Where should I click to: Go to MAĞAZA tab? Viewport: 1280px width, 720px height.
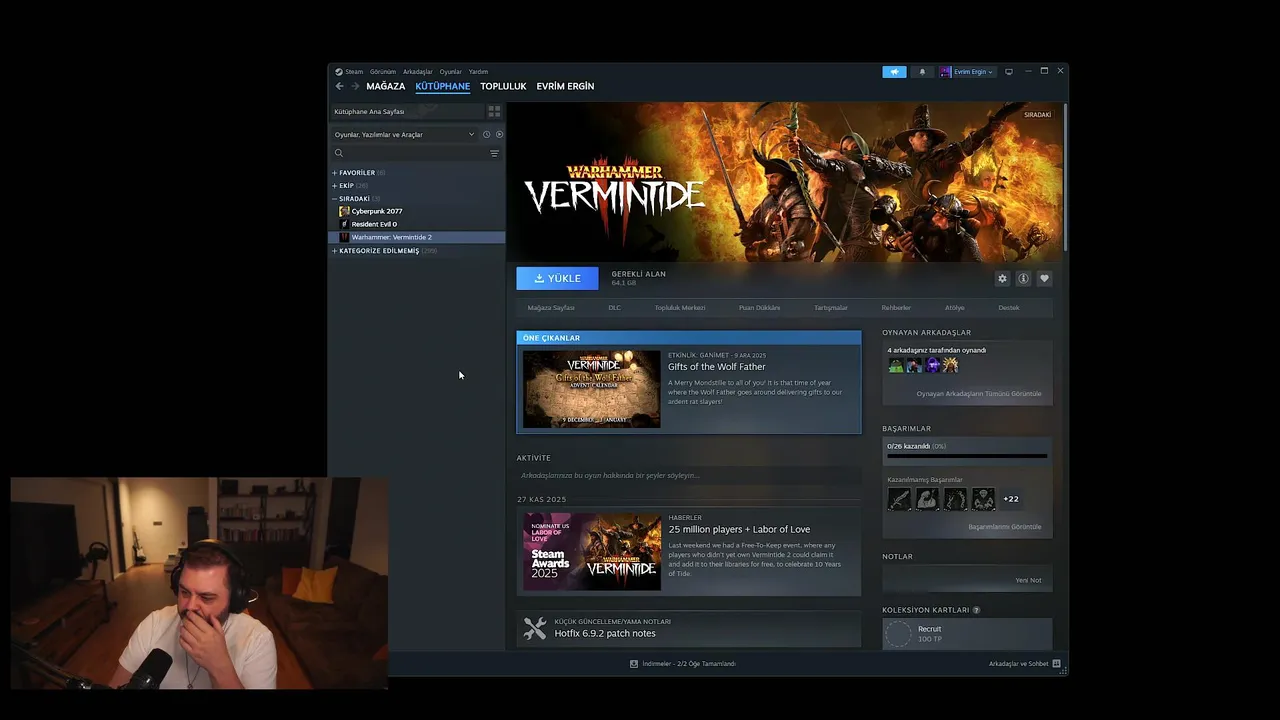(x=385, y=86)
